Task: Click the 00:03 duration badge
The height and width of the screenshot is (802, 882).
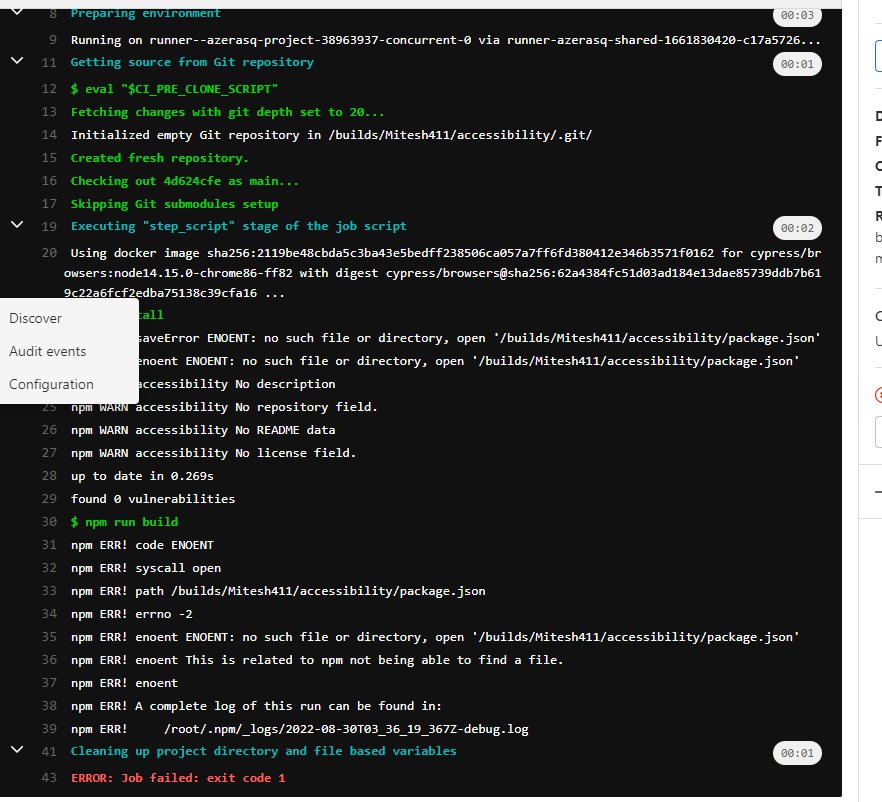Action: [x=797, y=15]
